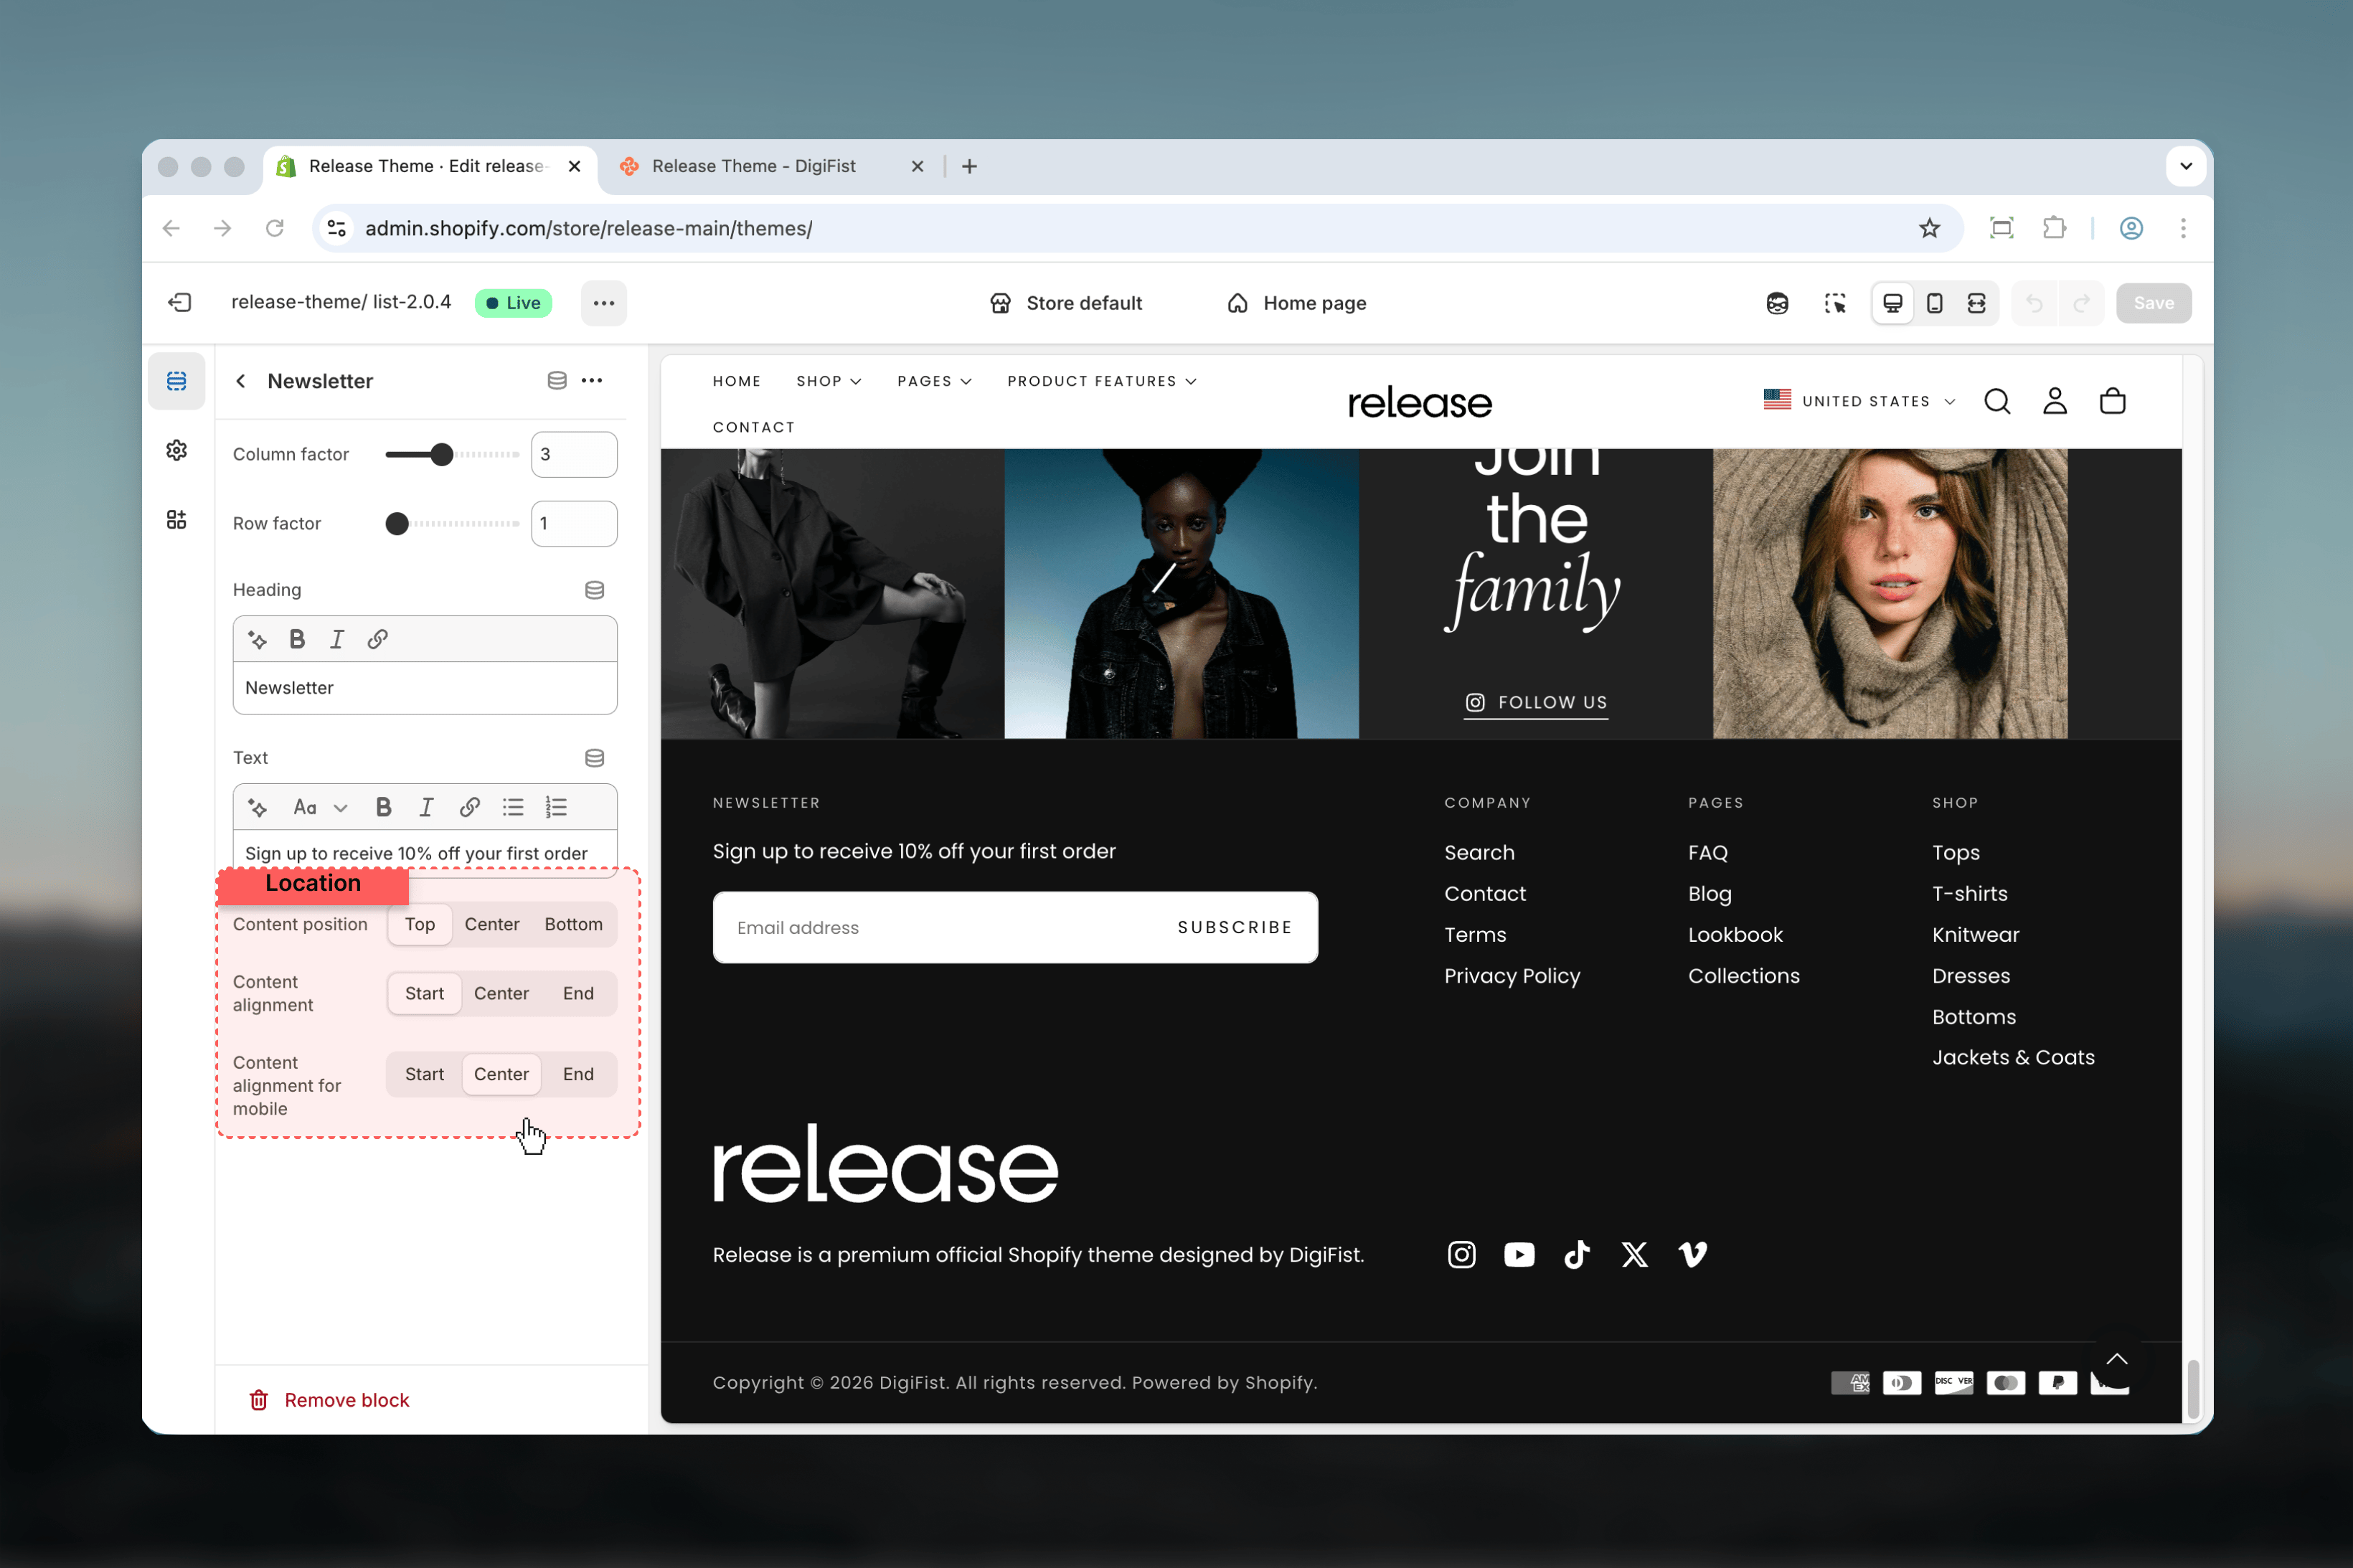
Task: Apply bold in the Heading editor toolbar
Action: point(297,639)
